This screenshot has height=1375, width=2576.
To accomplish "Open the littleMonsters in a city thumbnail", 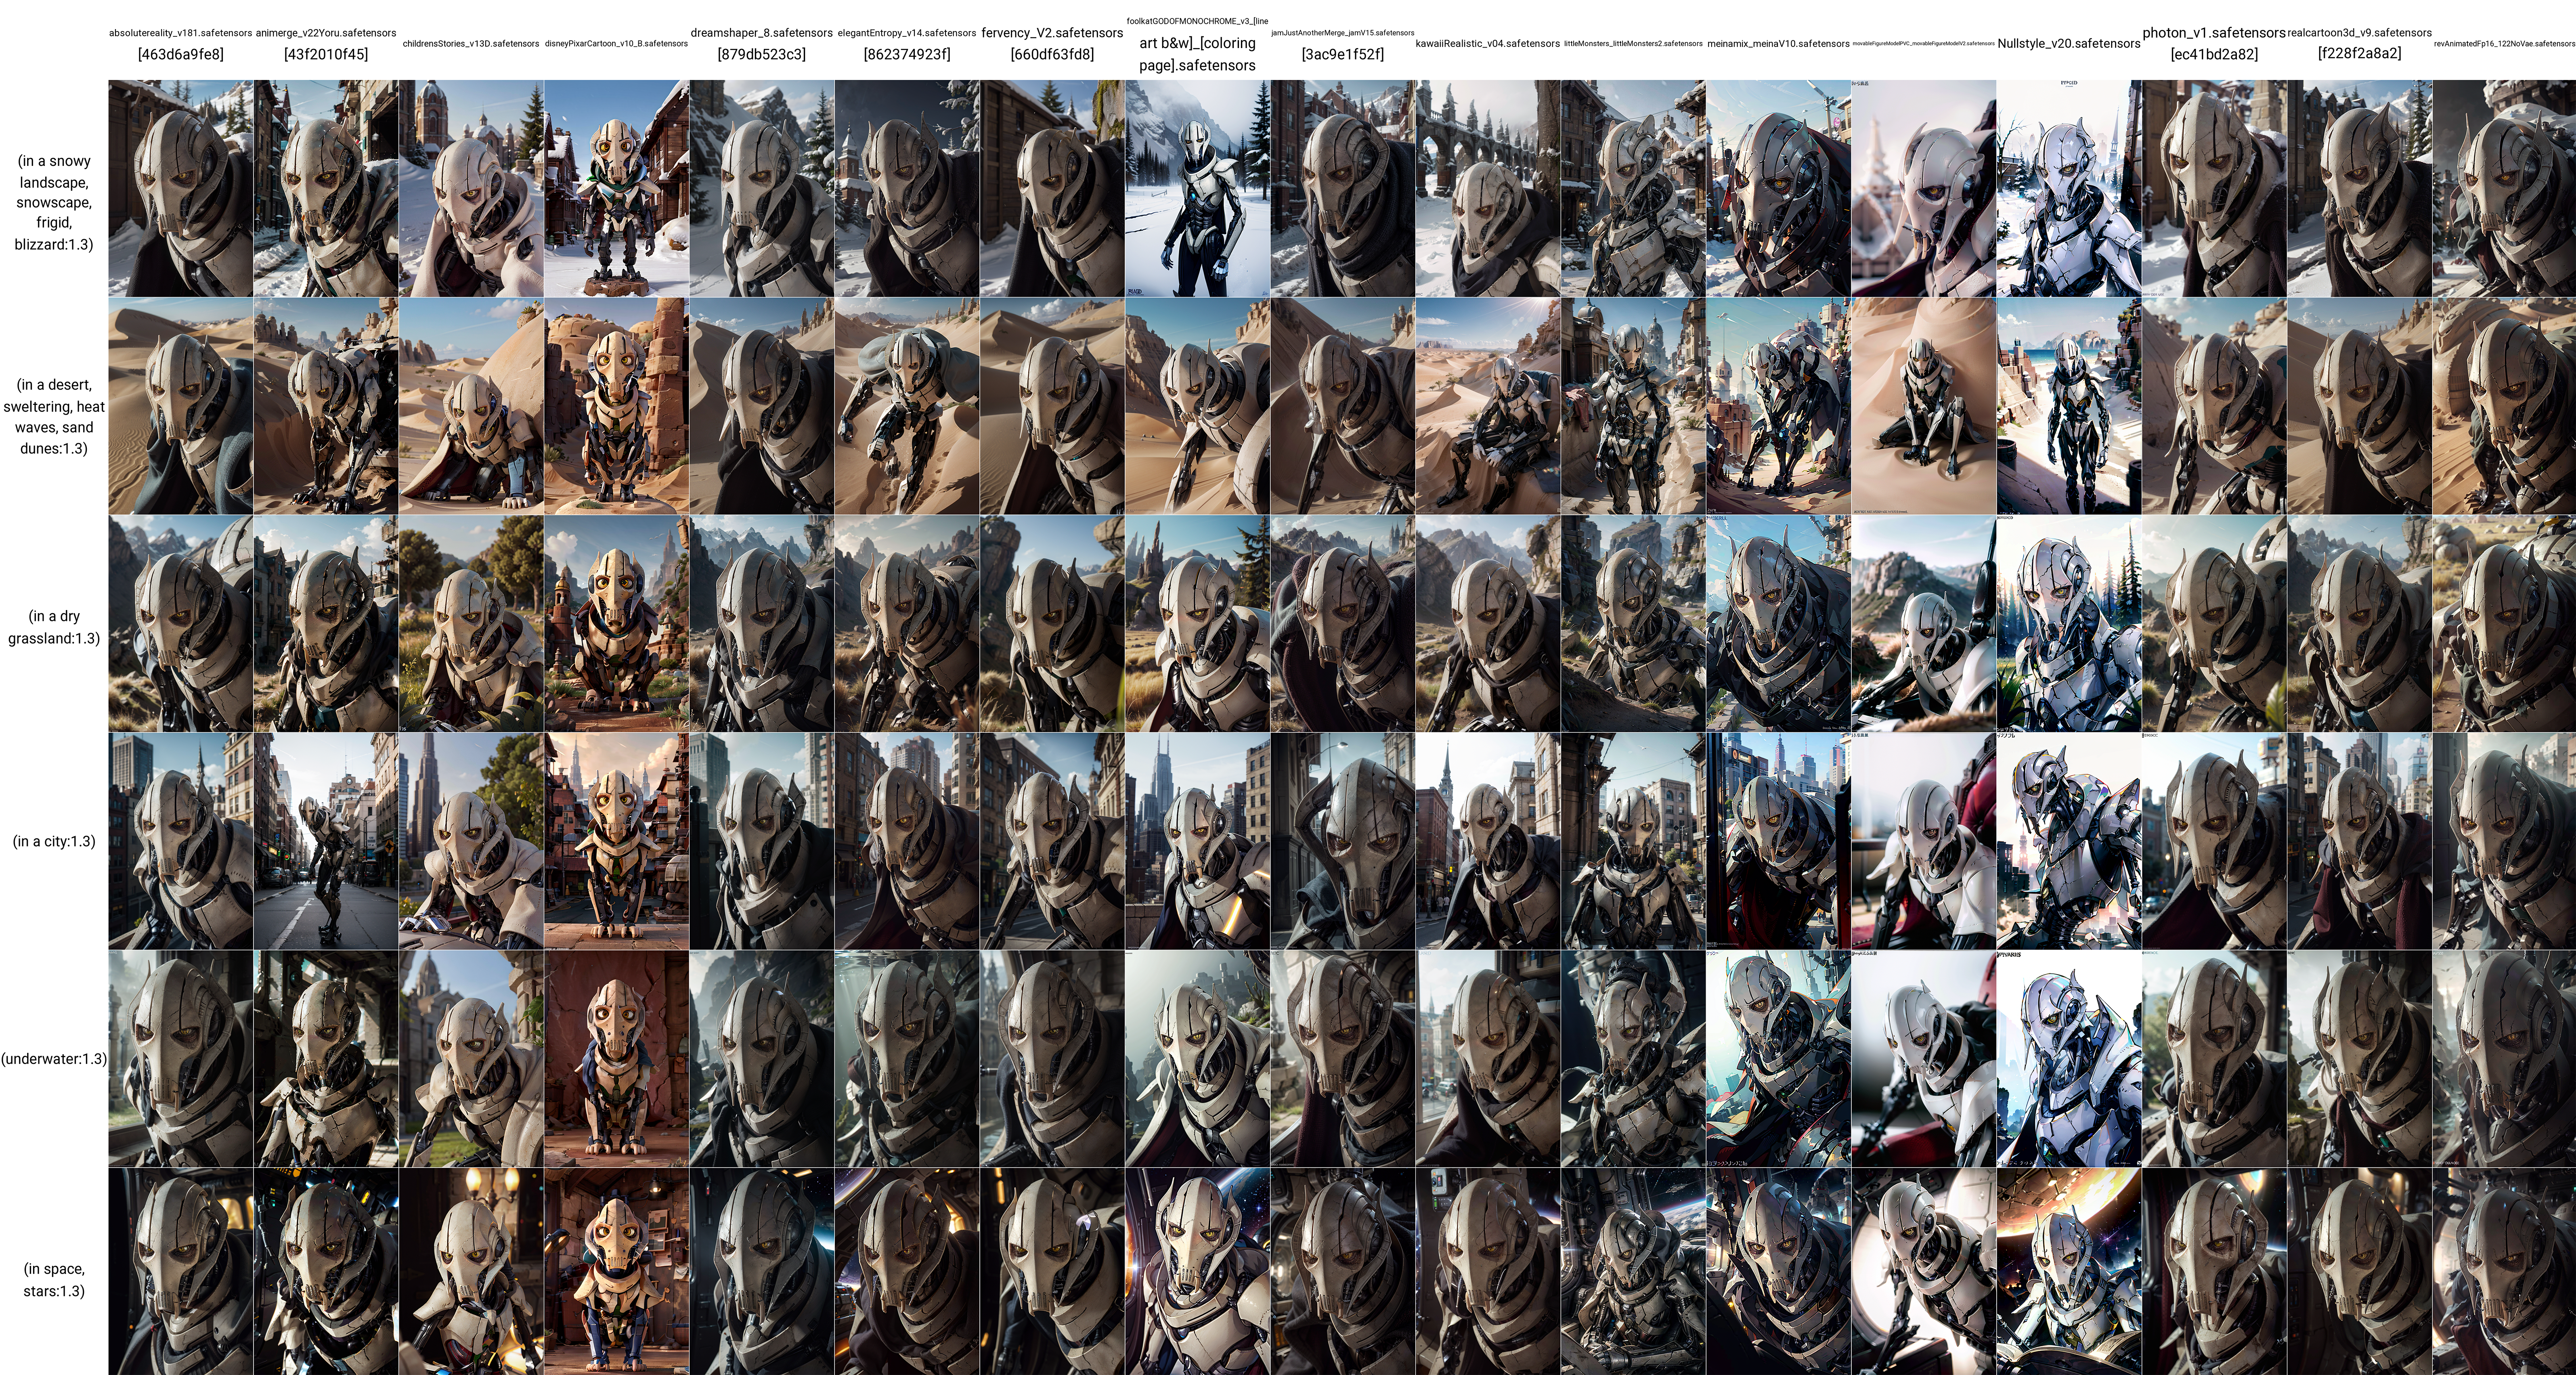I will coord(1633,840).
